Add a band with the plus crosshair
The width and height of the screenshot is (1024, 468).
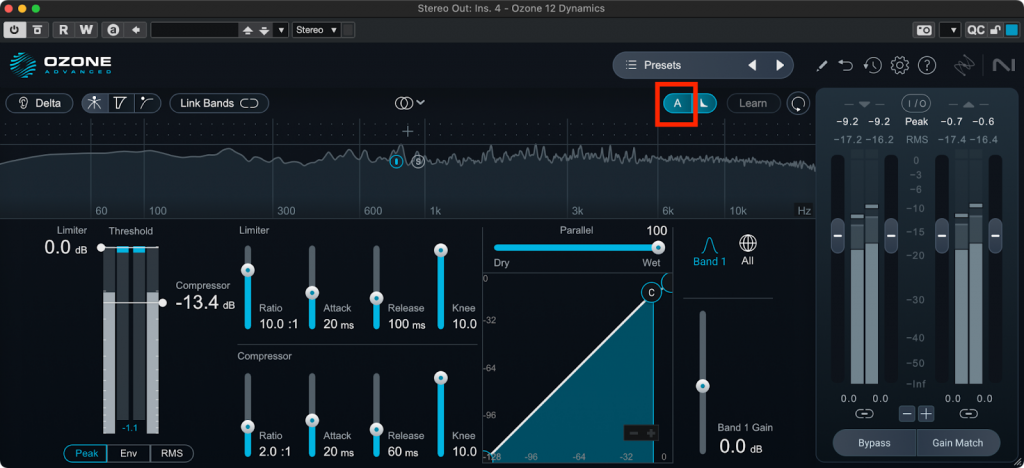pos(408,131)
